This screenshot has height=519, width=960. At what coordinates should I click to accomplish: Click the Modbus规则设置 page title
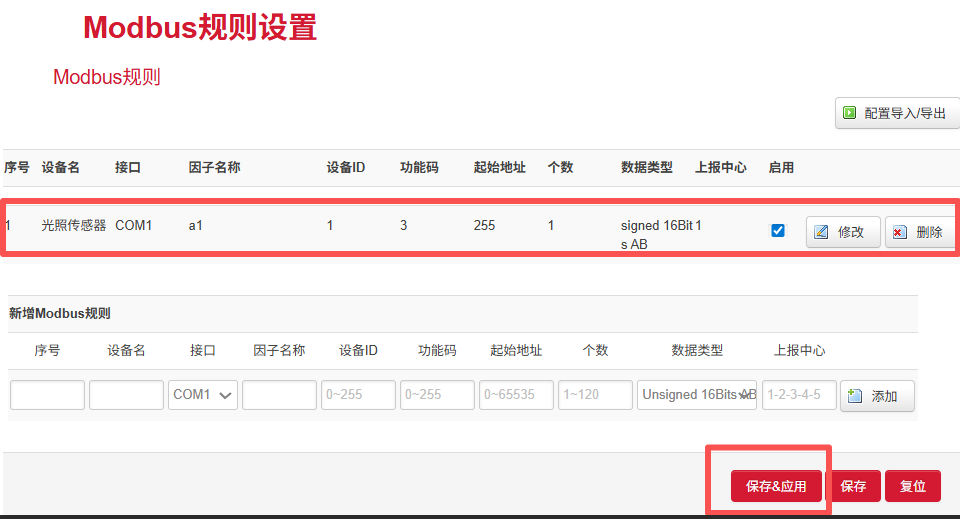200,28
